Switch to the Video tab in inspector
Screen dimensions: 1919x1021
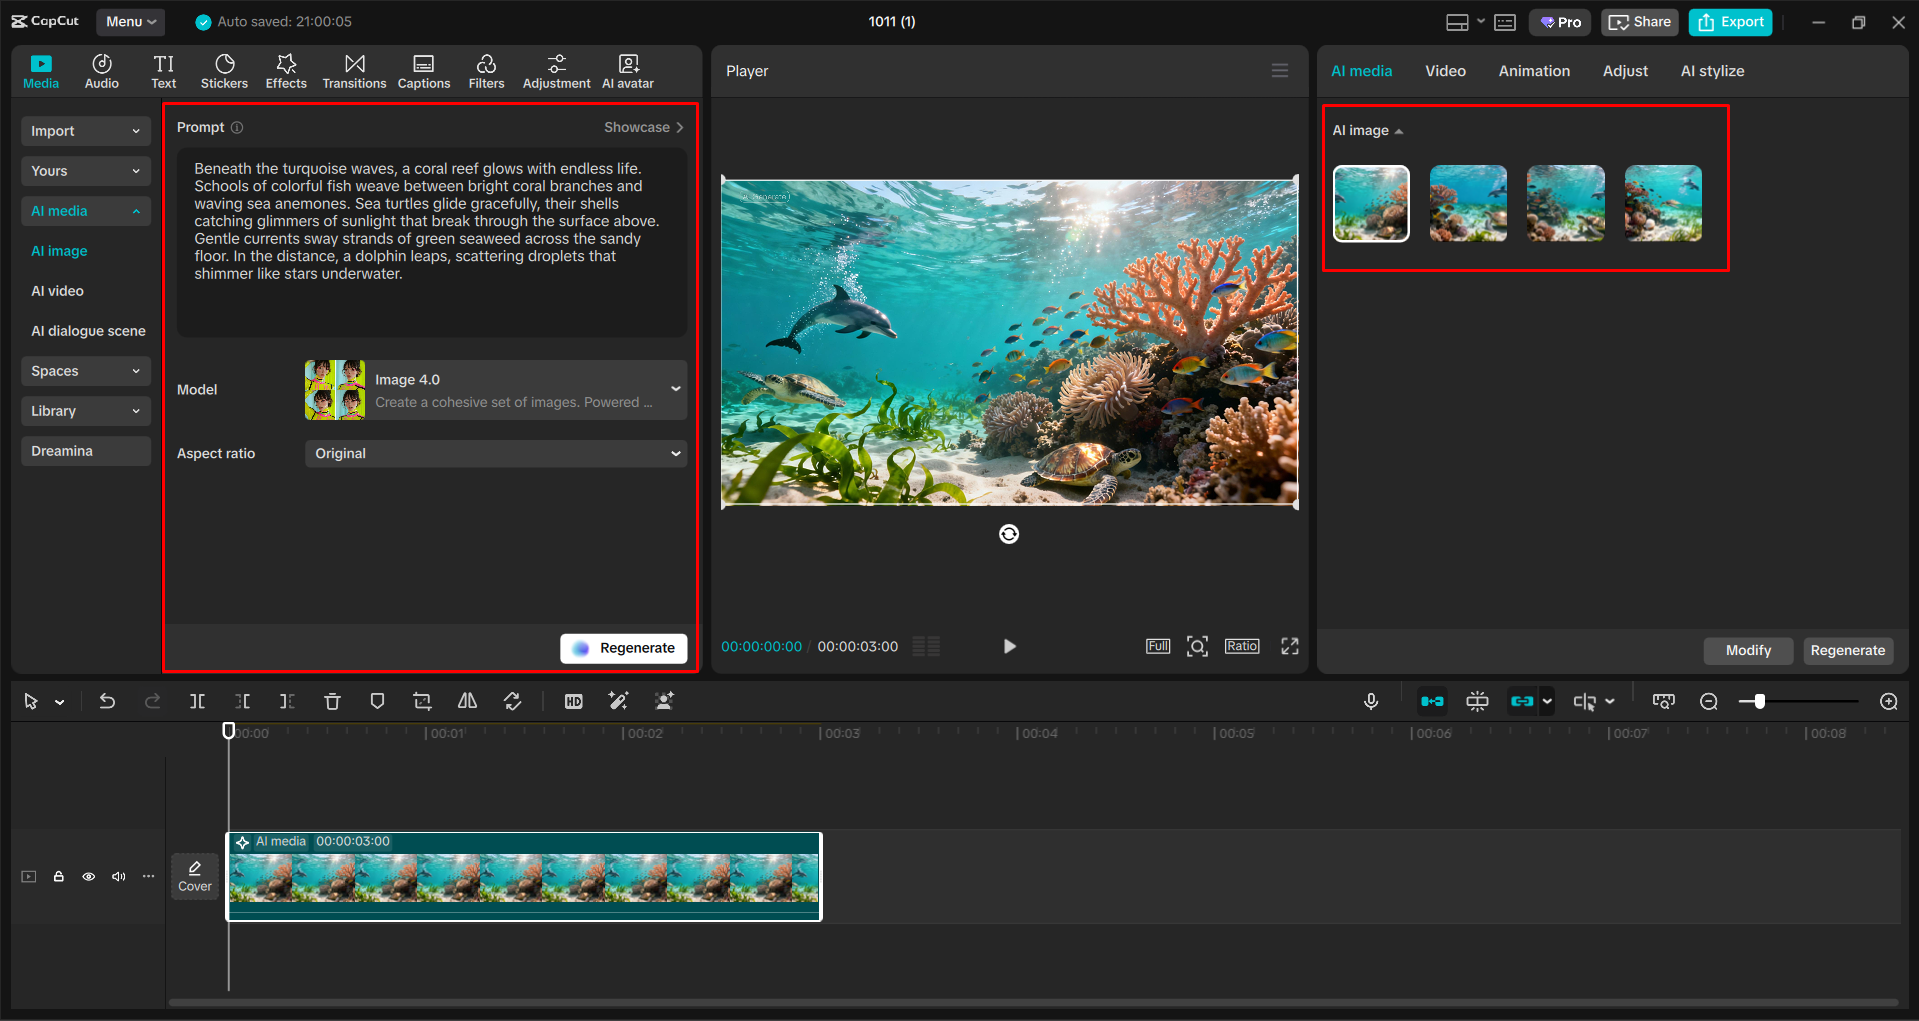(x=1445, y=71)
